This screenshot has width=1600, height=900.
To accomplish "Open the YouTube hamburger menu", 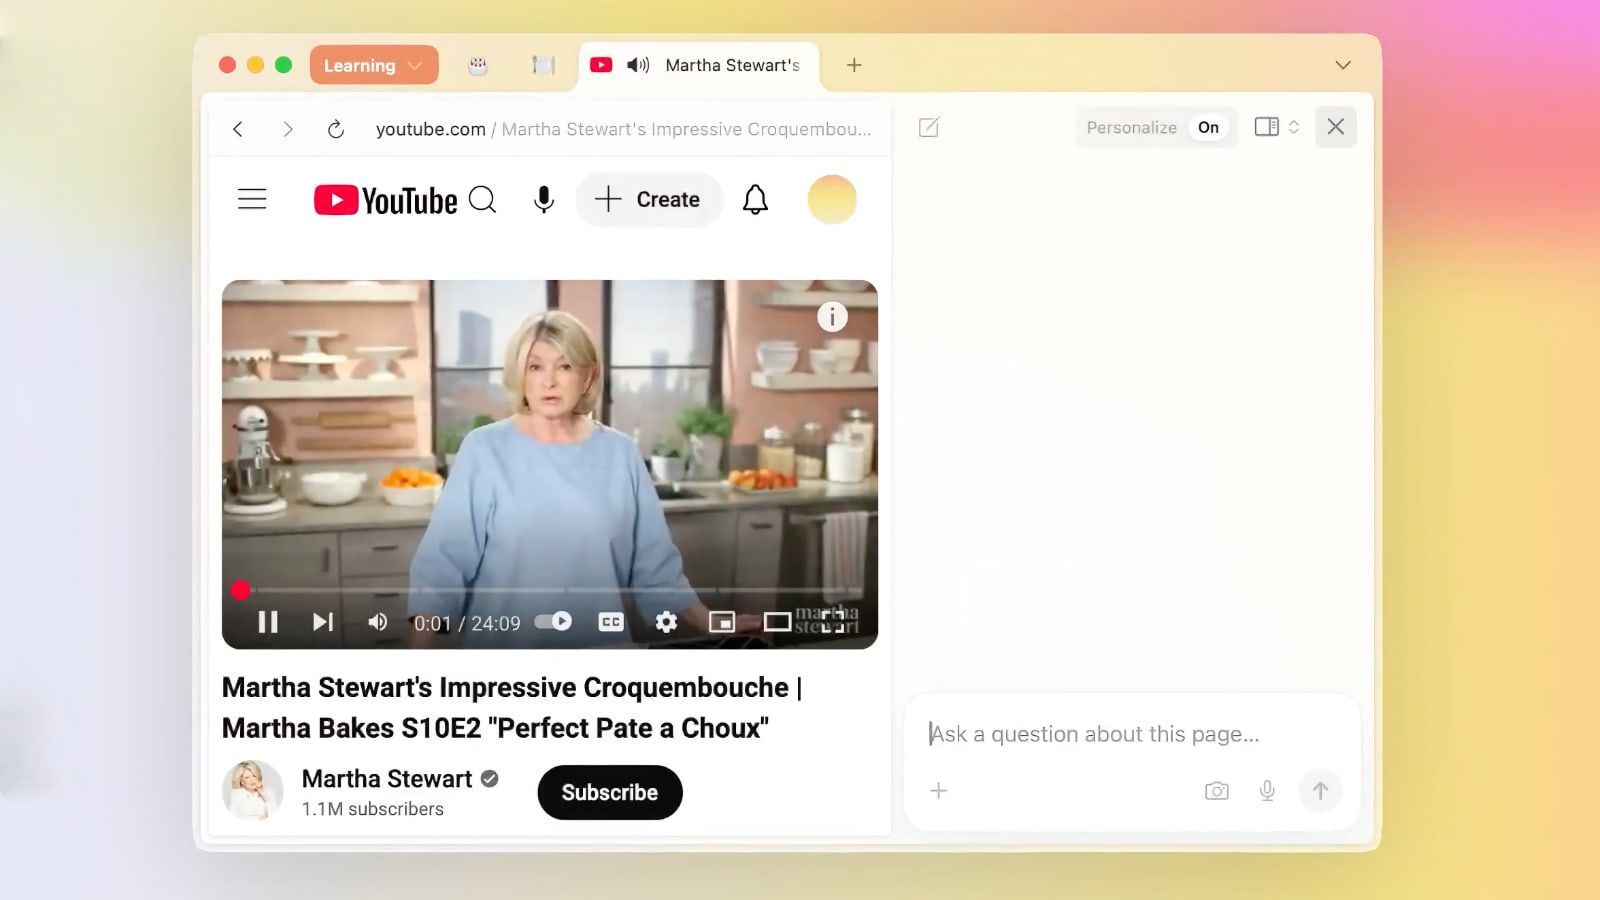I will (x=252, y=200).
